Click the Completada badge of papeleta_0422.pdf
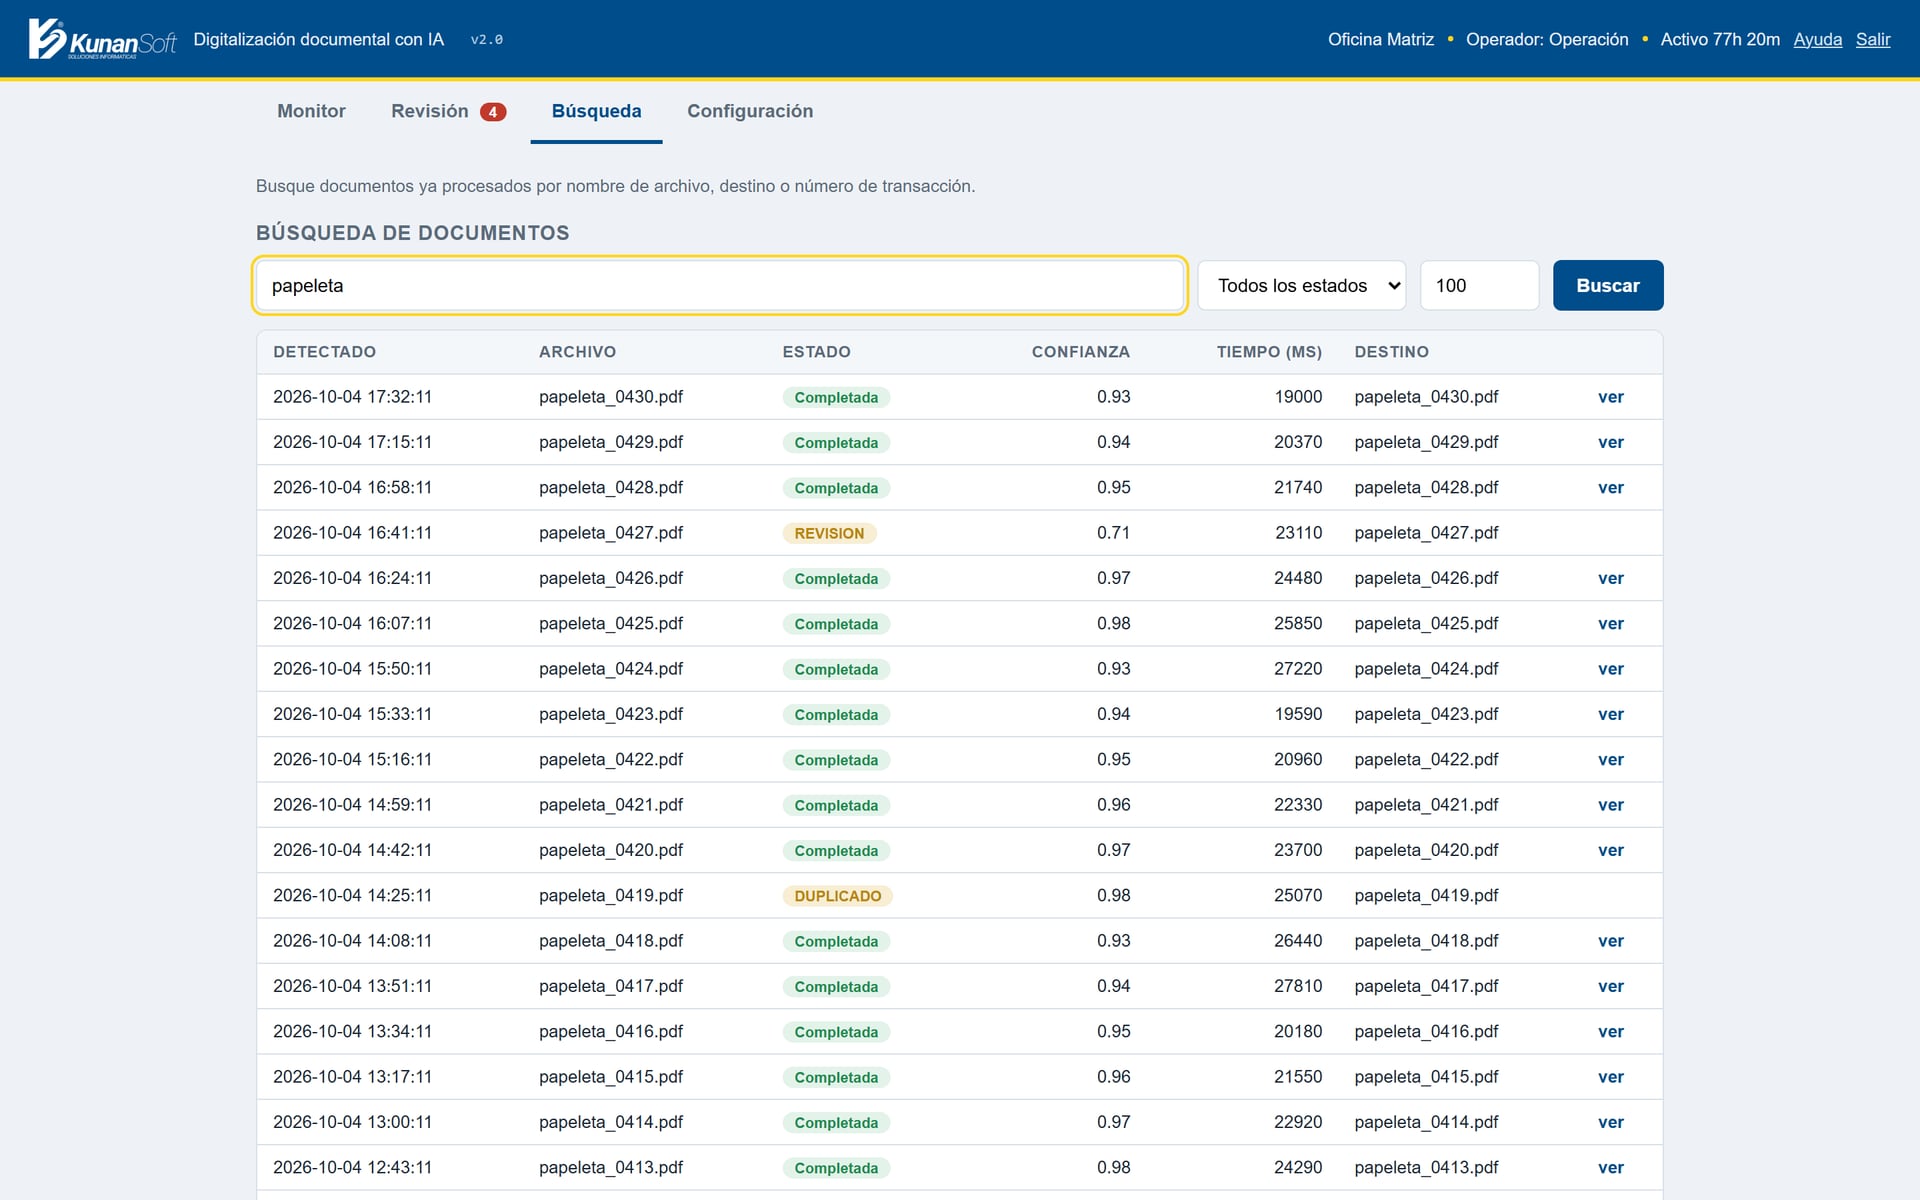 click(836, 760)
